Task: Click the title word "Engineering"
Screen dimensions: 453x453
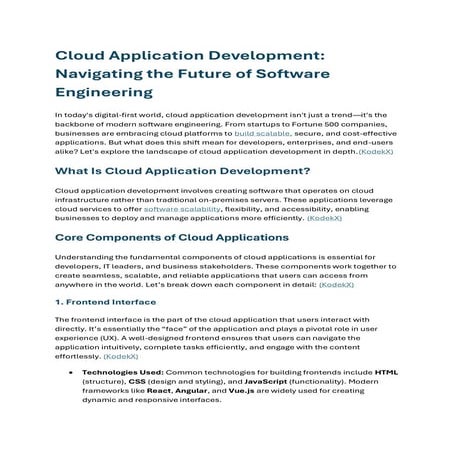Action: tap(104, 92)
